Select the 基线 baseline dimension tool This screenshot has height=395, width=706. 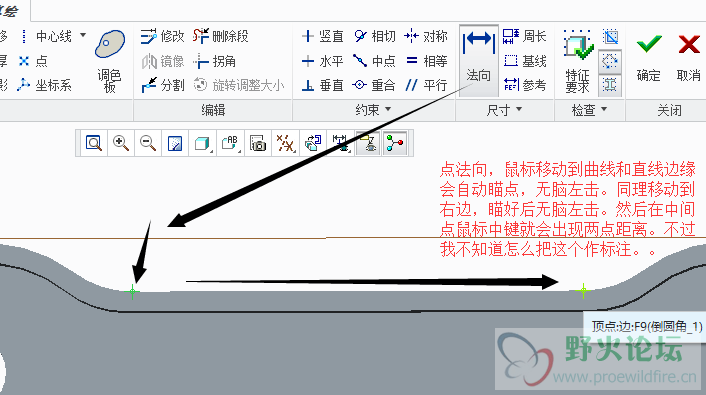(x=524, y=61)
